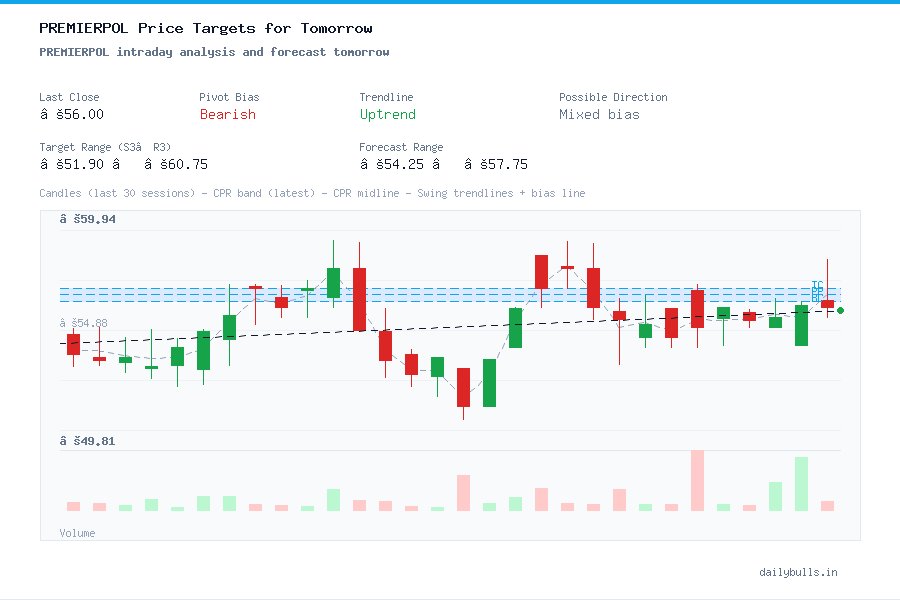
Task: Click the tallest red volume bar
Action: (697, 481)
